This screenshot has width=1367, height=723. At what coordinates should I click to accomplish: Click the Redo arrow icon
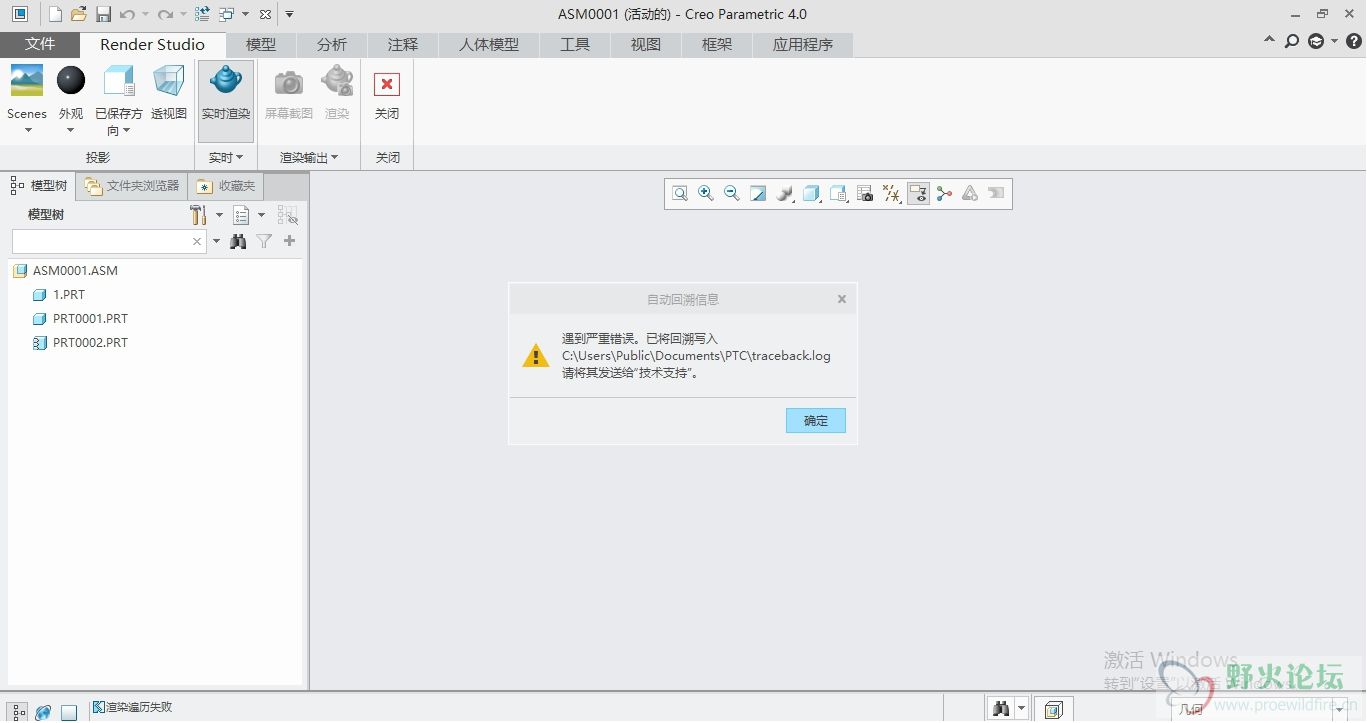(x=165, y=14)
